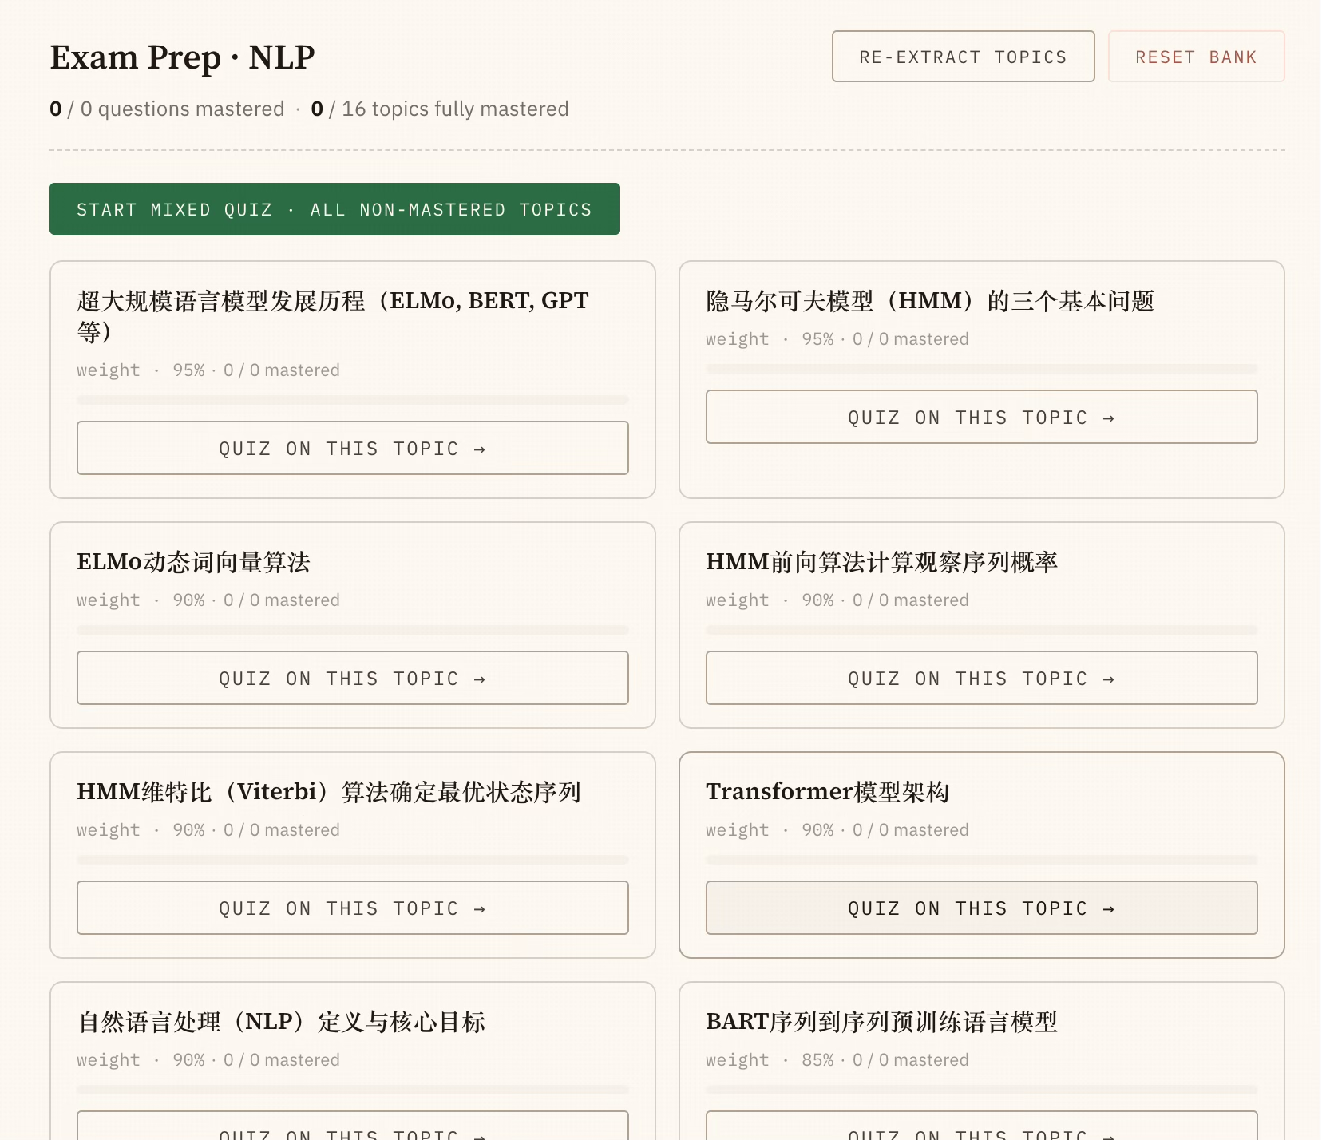
Task: Click the weight 95% line under 超大规模语言模型
Action: (208, 370)
